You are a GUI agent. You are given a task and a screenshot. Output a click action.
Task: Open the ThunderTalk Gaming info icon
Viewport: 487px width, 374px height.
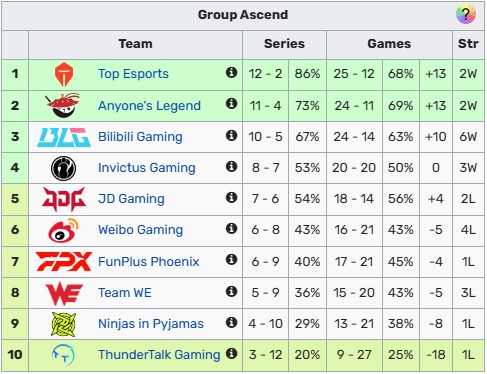pos(231,353)
